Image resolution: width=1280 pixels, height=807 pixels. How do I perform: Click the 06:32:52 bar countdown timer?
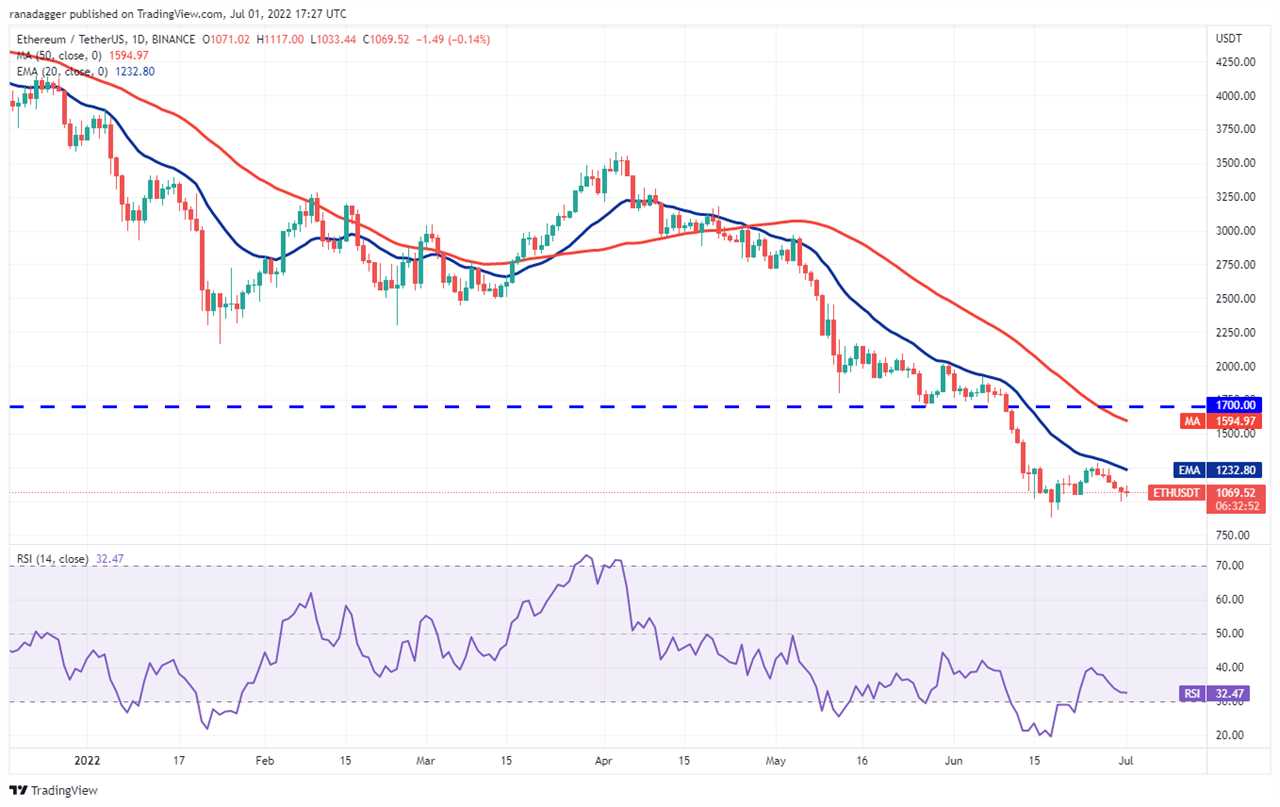(x=1238, y=506)
